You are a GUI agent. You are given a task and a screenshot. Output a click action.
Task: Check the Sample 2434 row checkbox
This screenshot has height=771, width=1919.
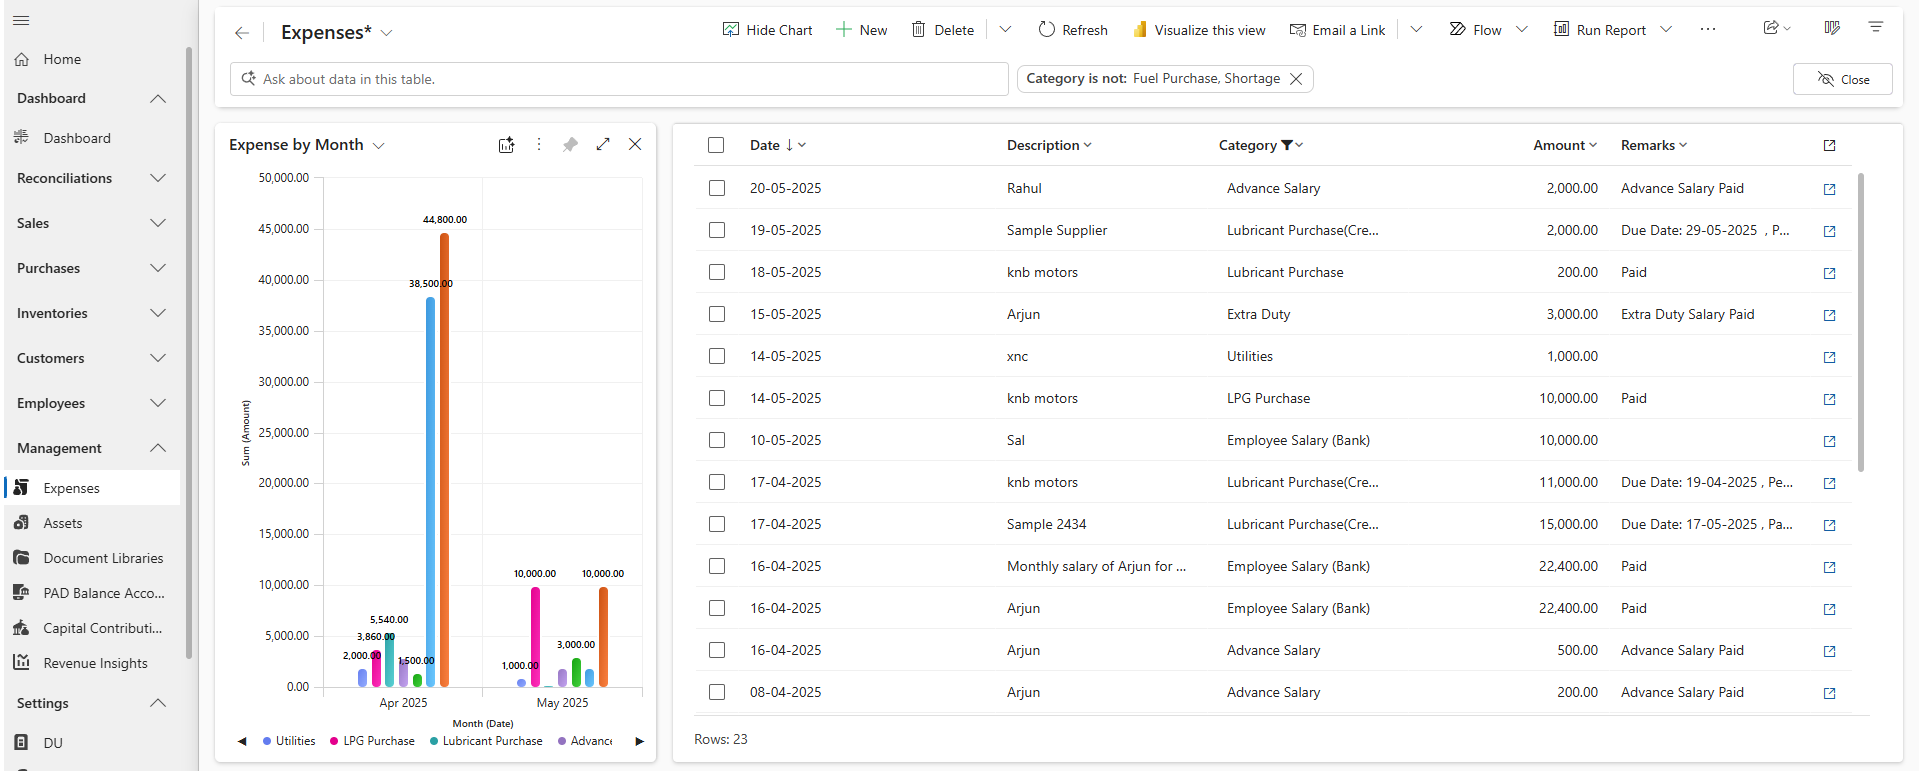[717, 524]
